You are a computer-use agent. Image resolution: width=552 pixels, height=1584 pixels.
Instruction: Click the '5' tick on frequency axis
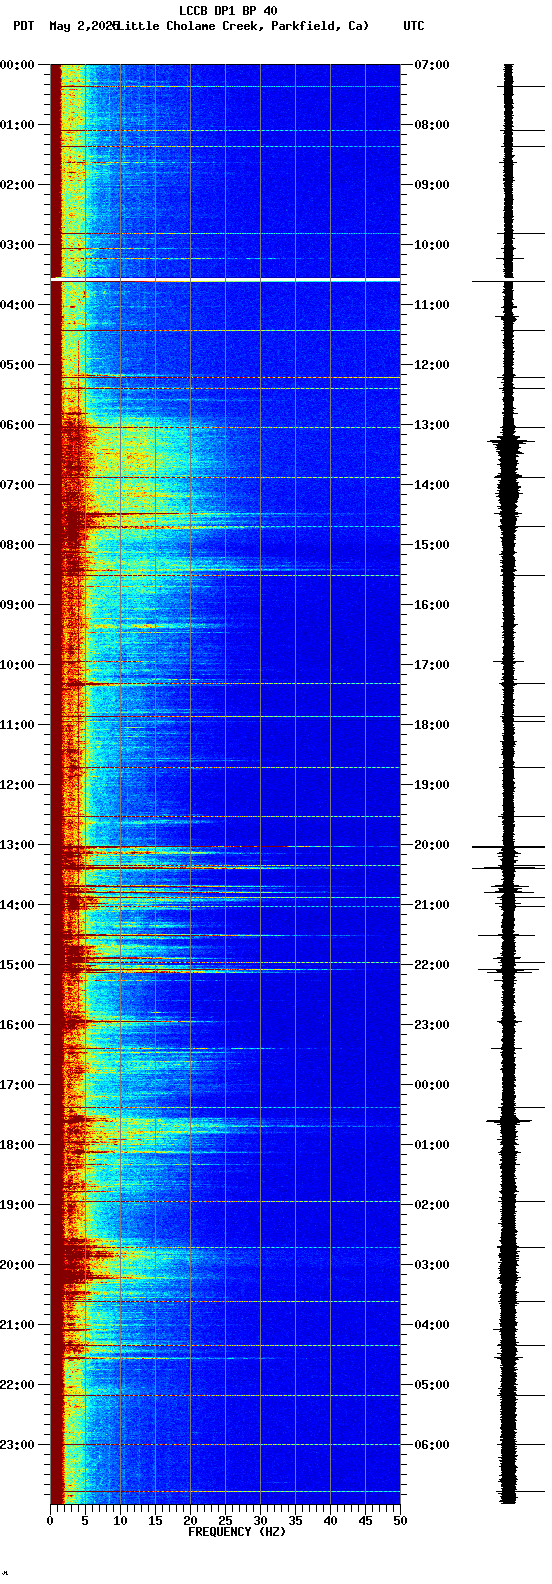point(85,1521)
